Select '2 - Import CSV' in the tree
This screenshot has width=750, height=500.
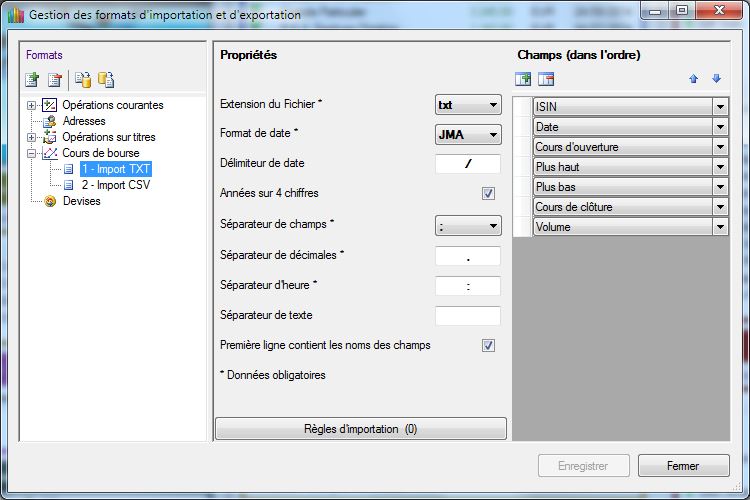click(x=115, y=185)
